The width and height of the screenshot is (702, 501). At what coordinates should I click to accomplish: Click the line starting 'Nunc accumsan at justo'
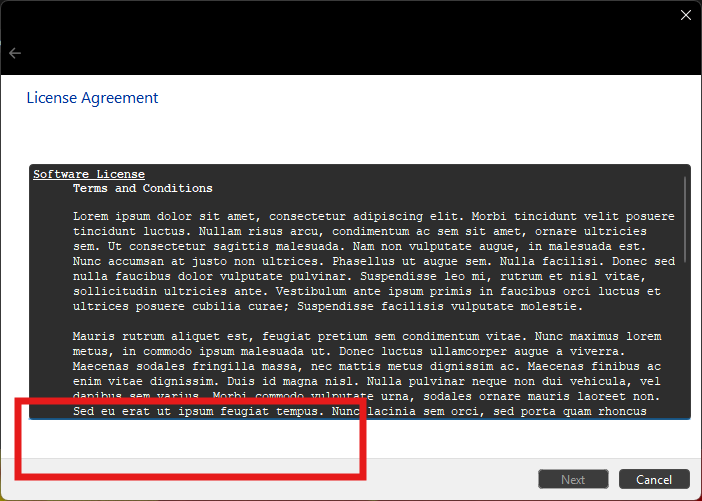click(x=373, y=261)
